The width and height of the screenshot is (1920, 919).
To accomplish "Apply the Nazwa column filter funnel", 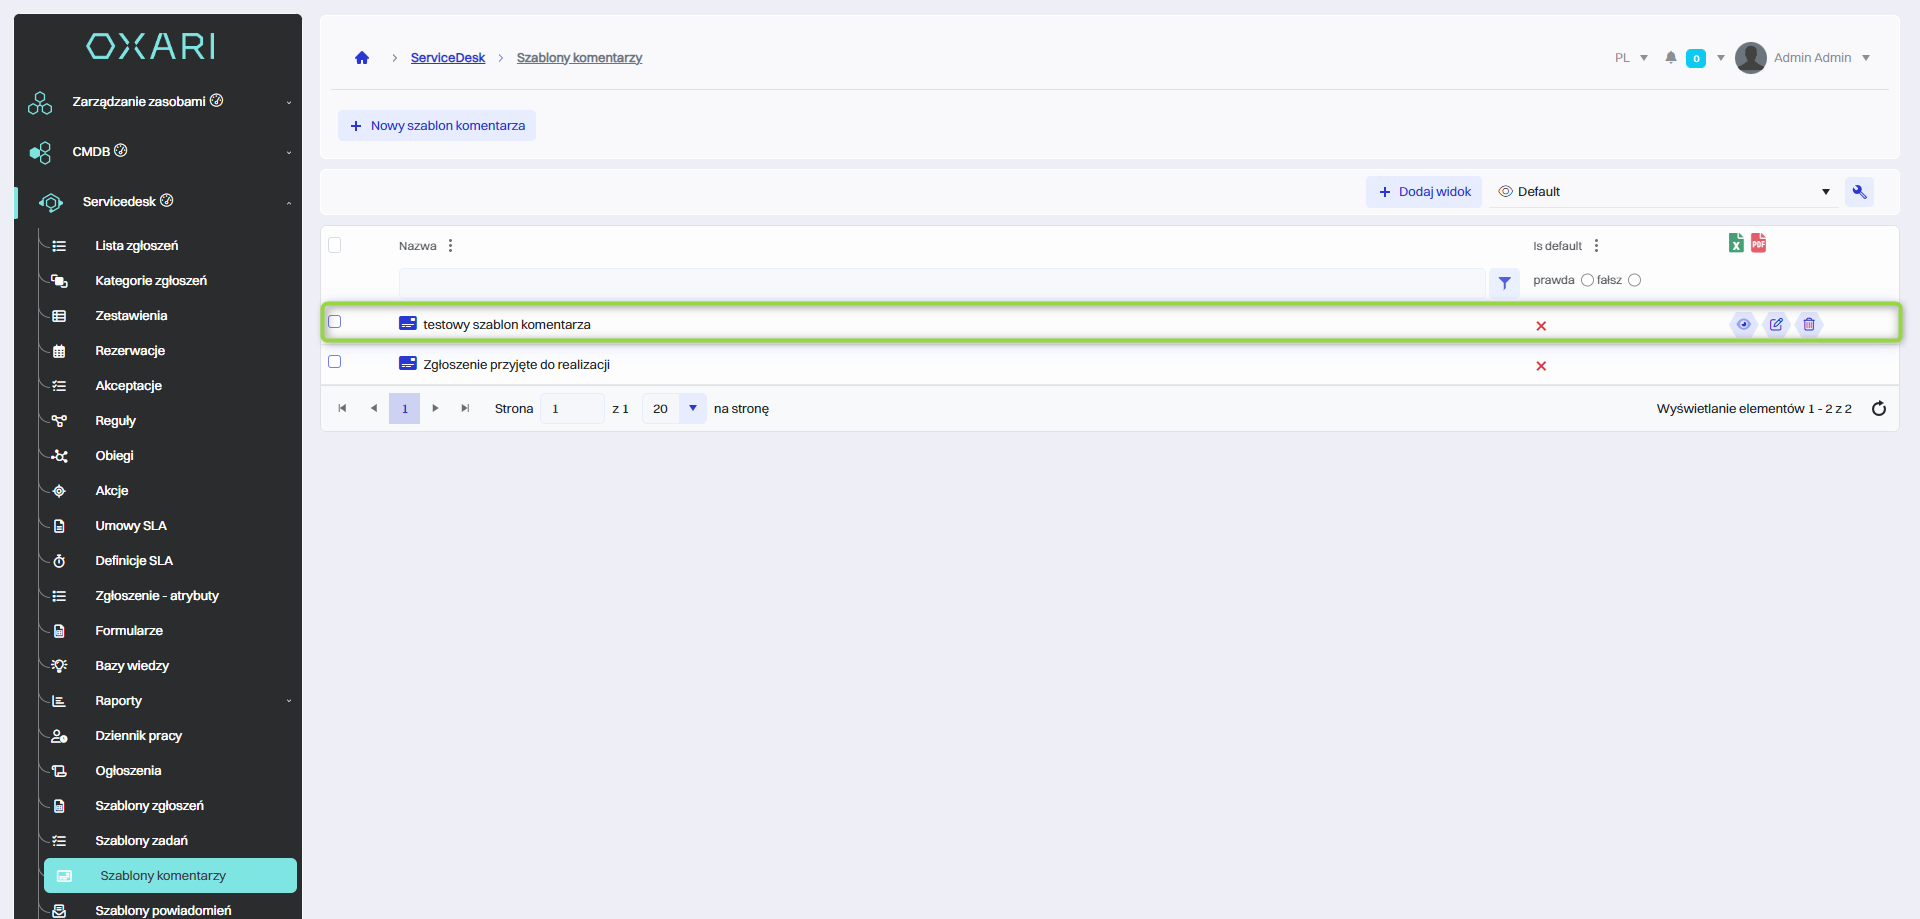I will pos(1504,283).
